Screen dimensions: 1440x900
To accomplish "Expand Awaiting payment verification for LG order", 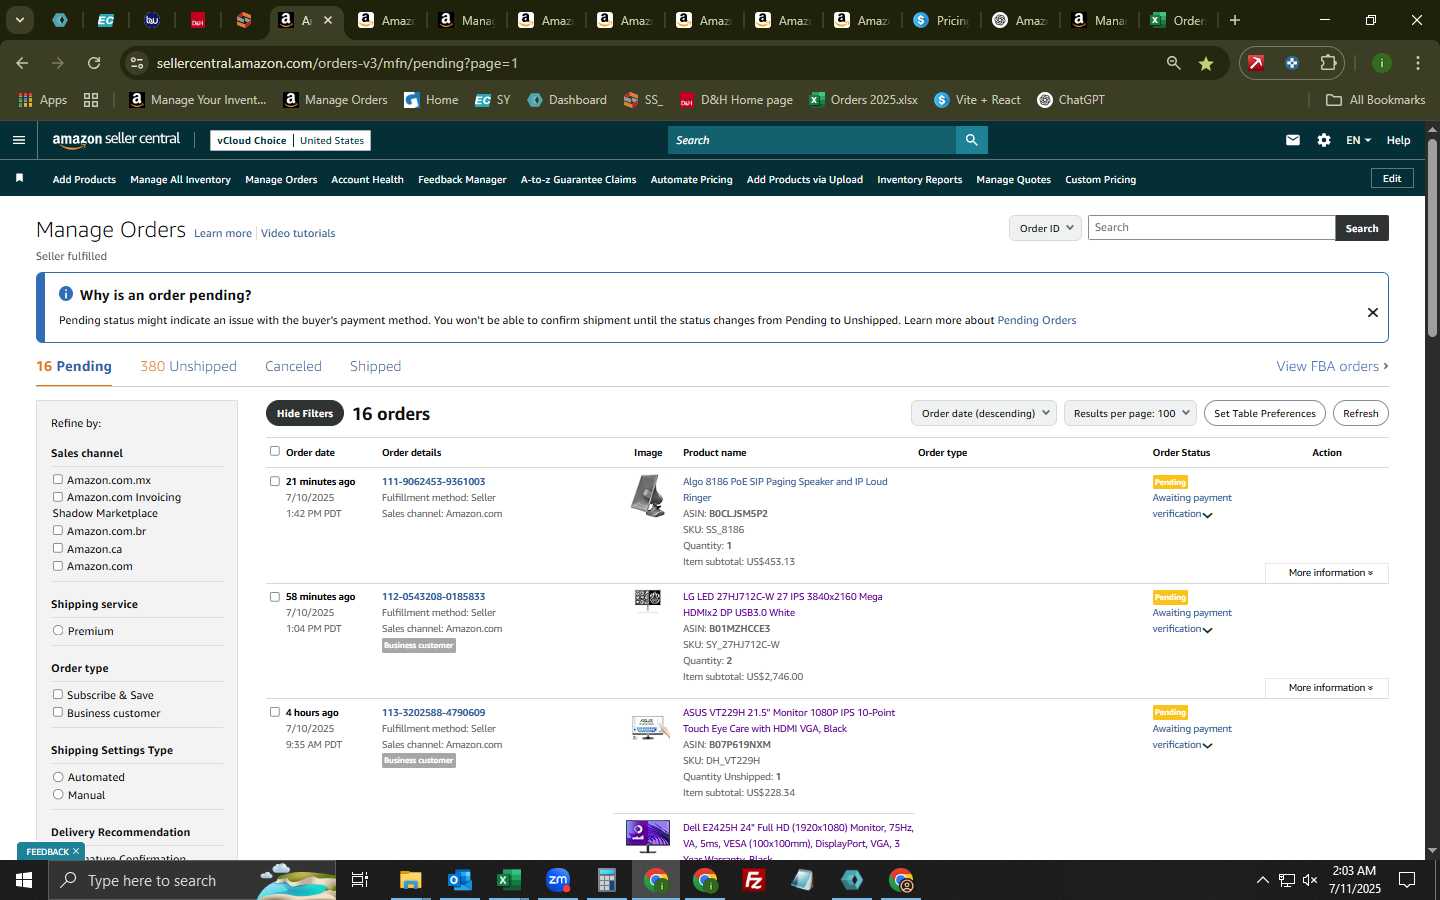I will click(1207, 630).
